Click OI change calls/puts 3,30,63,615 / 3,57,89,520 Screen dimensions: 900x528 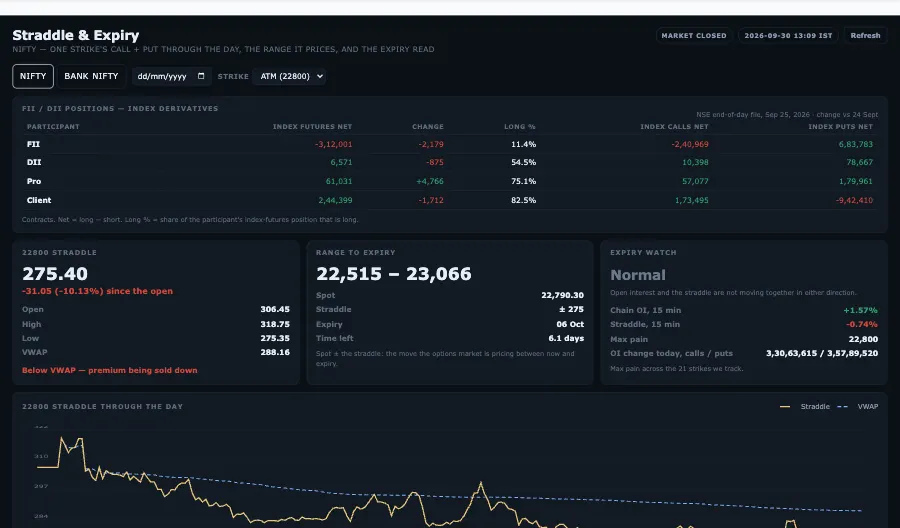tap(822, 354)
